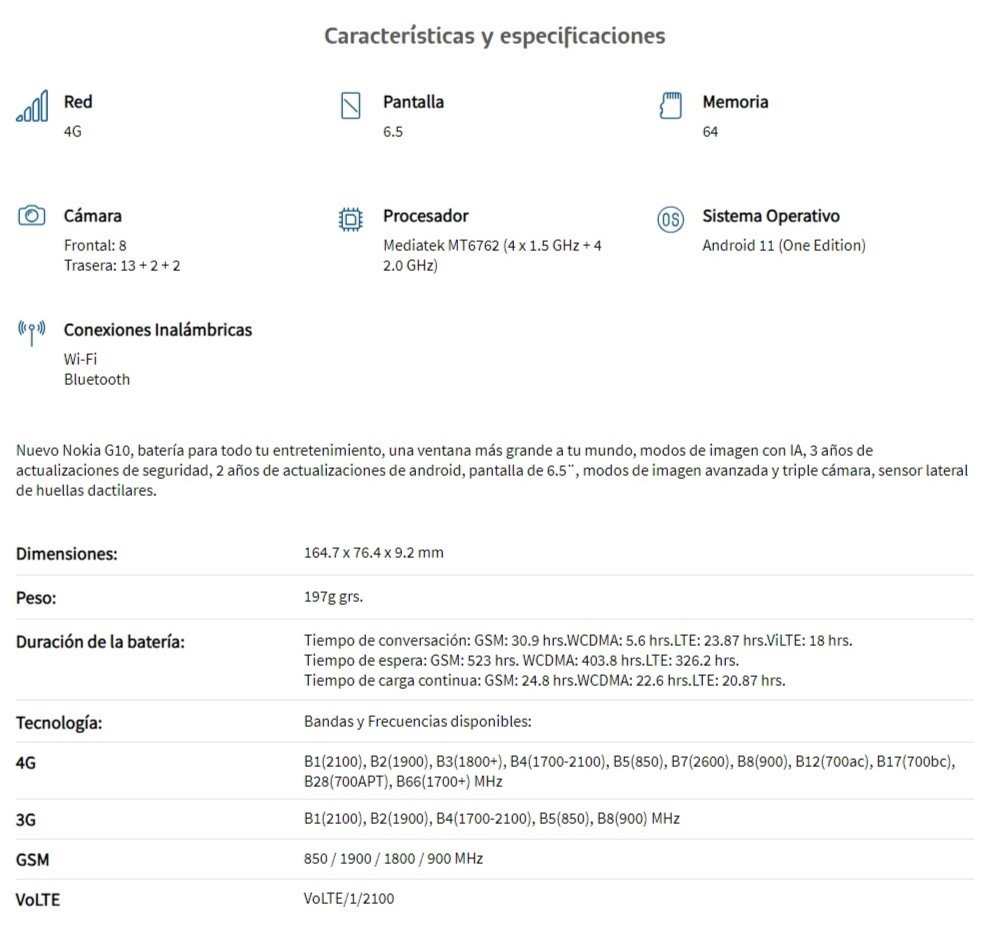Click the Mediatek MT6762 processor description
This screenshot has width=990, height=925.
tap(491, 255)
